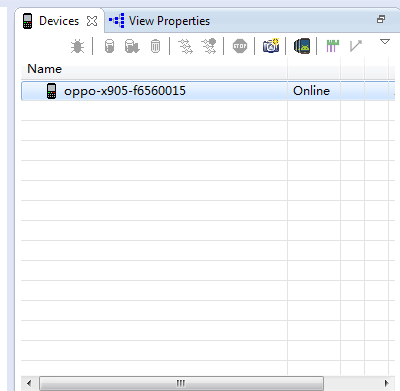Click the Online status cell
The image size is (400, 391).
(314, 91)
